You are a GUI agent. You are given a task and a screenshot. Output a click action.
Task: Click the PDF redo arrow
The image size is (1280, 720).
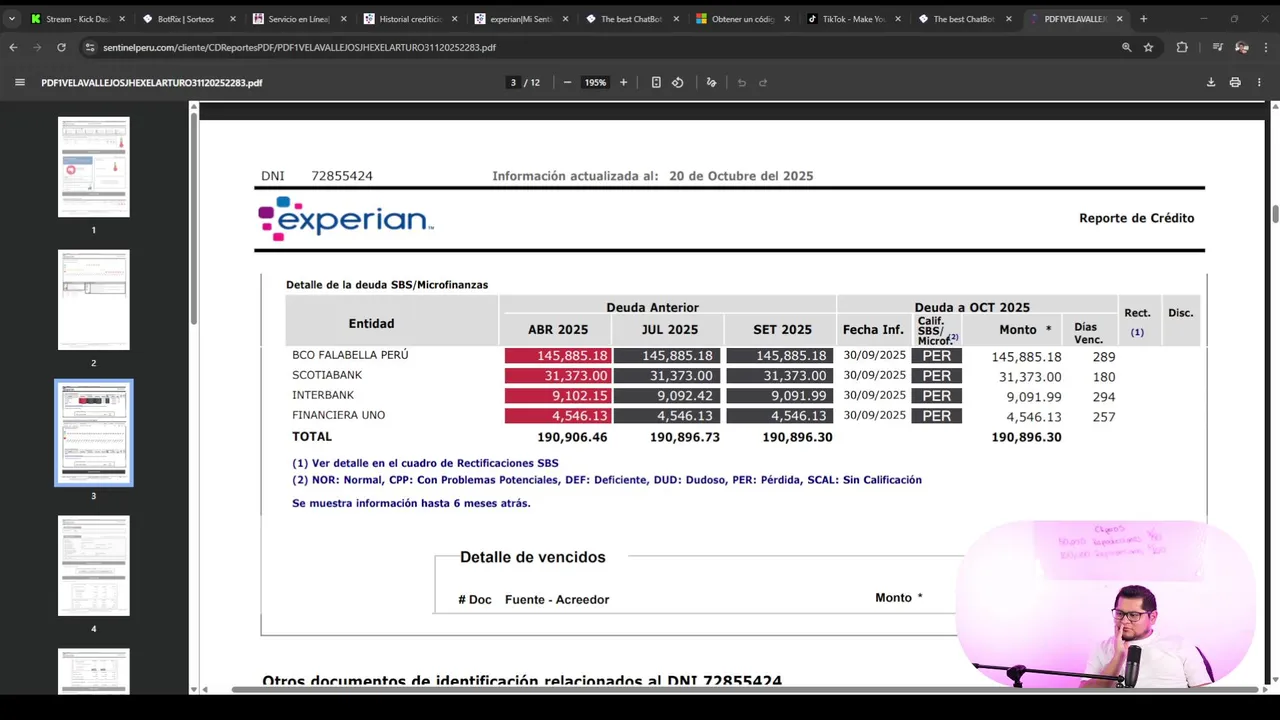coord(763,83)
